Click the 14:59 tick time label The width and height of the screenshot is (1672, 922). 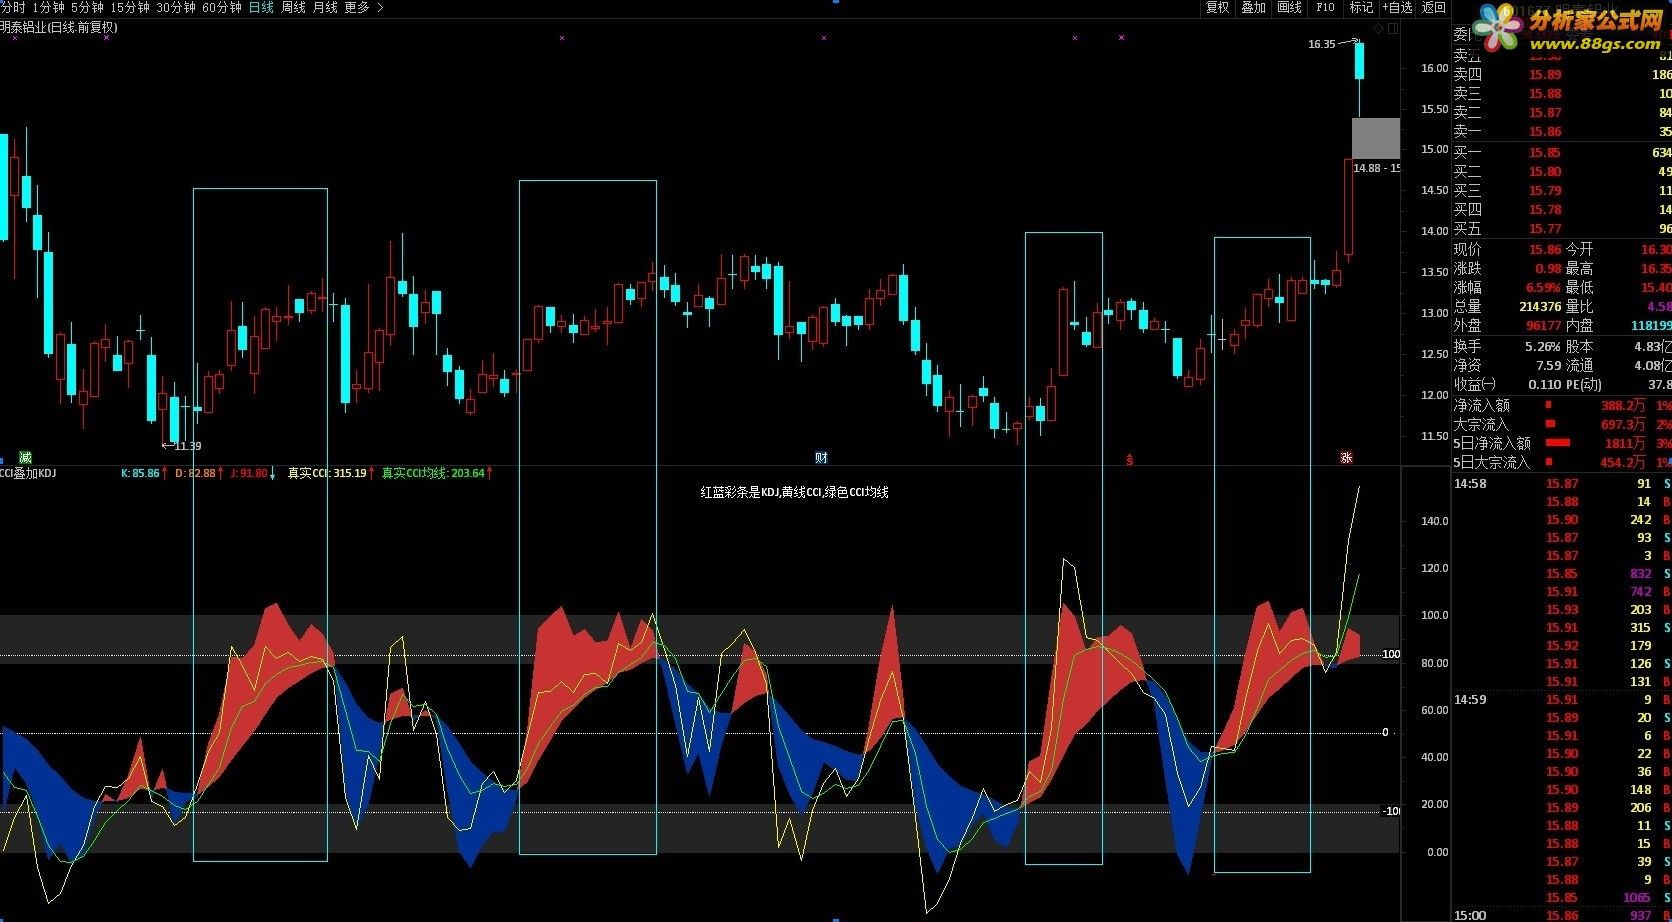click(1470, 699)
